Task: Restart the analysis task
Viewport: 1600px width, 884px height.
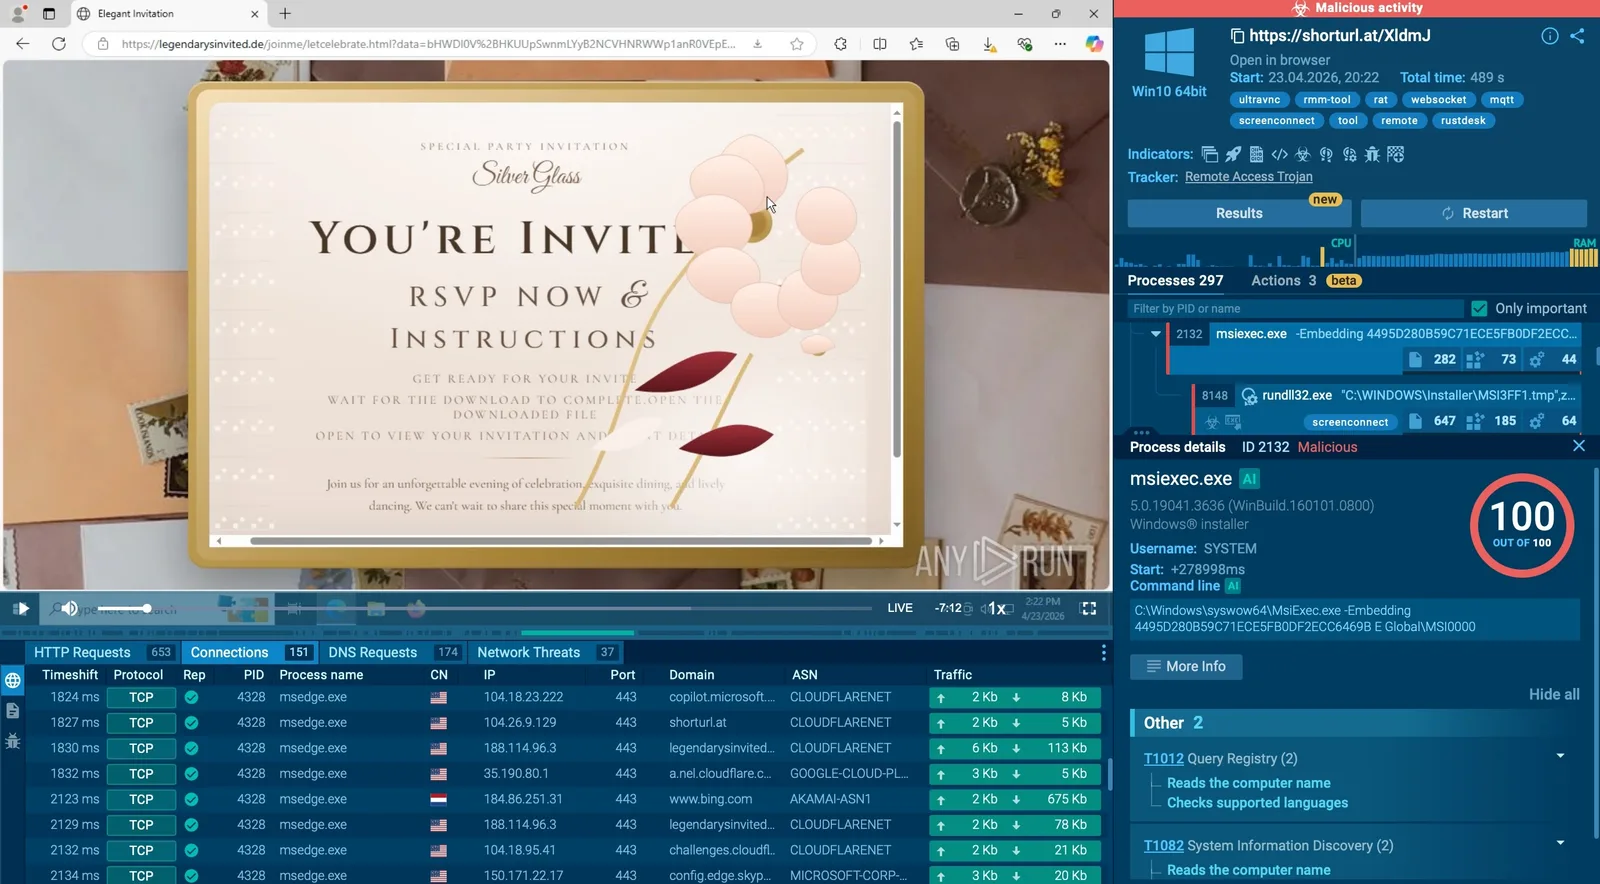Action: [1474, 213]
